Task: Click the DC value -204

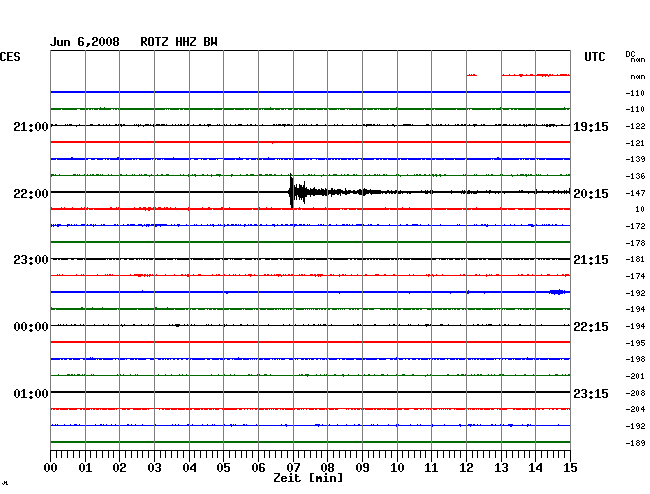Action: (x=635, y=409)
